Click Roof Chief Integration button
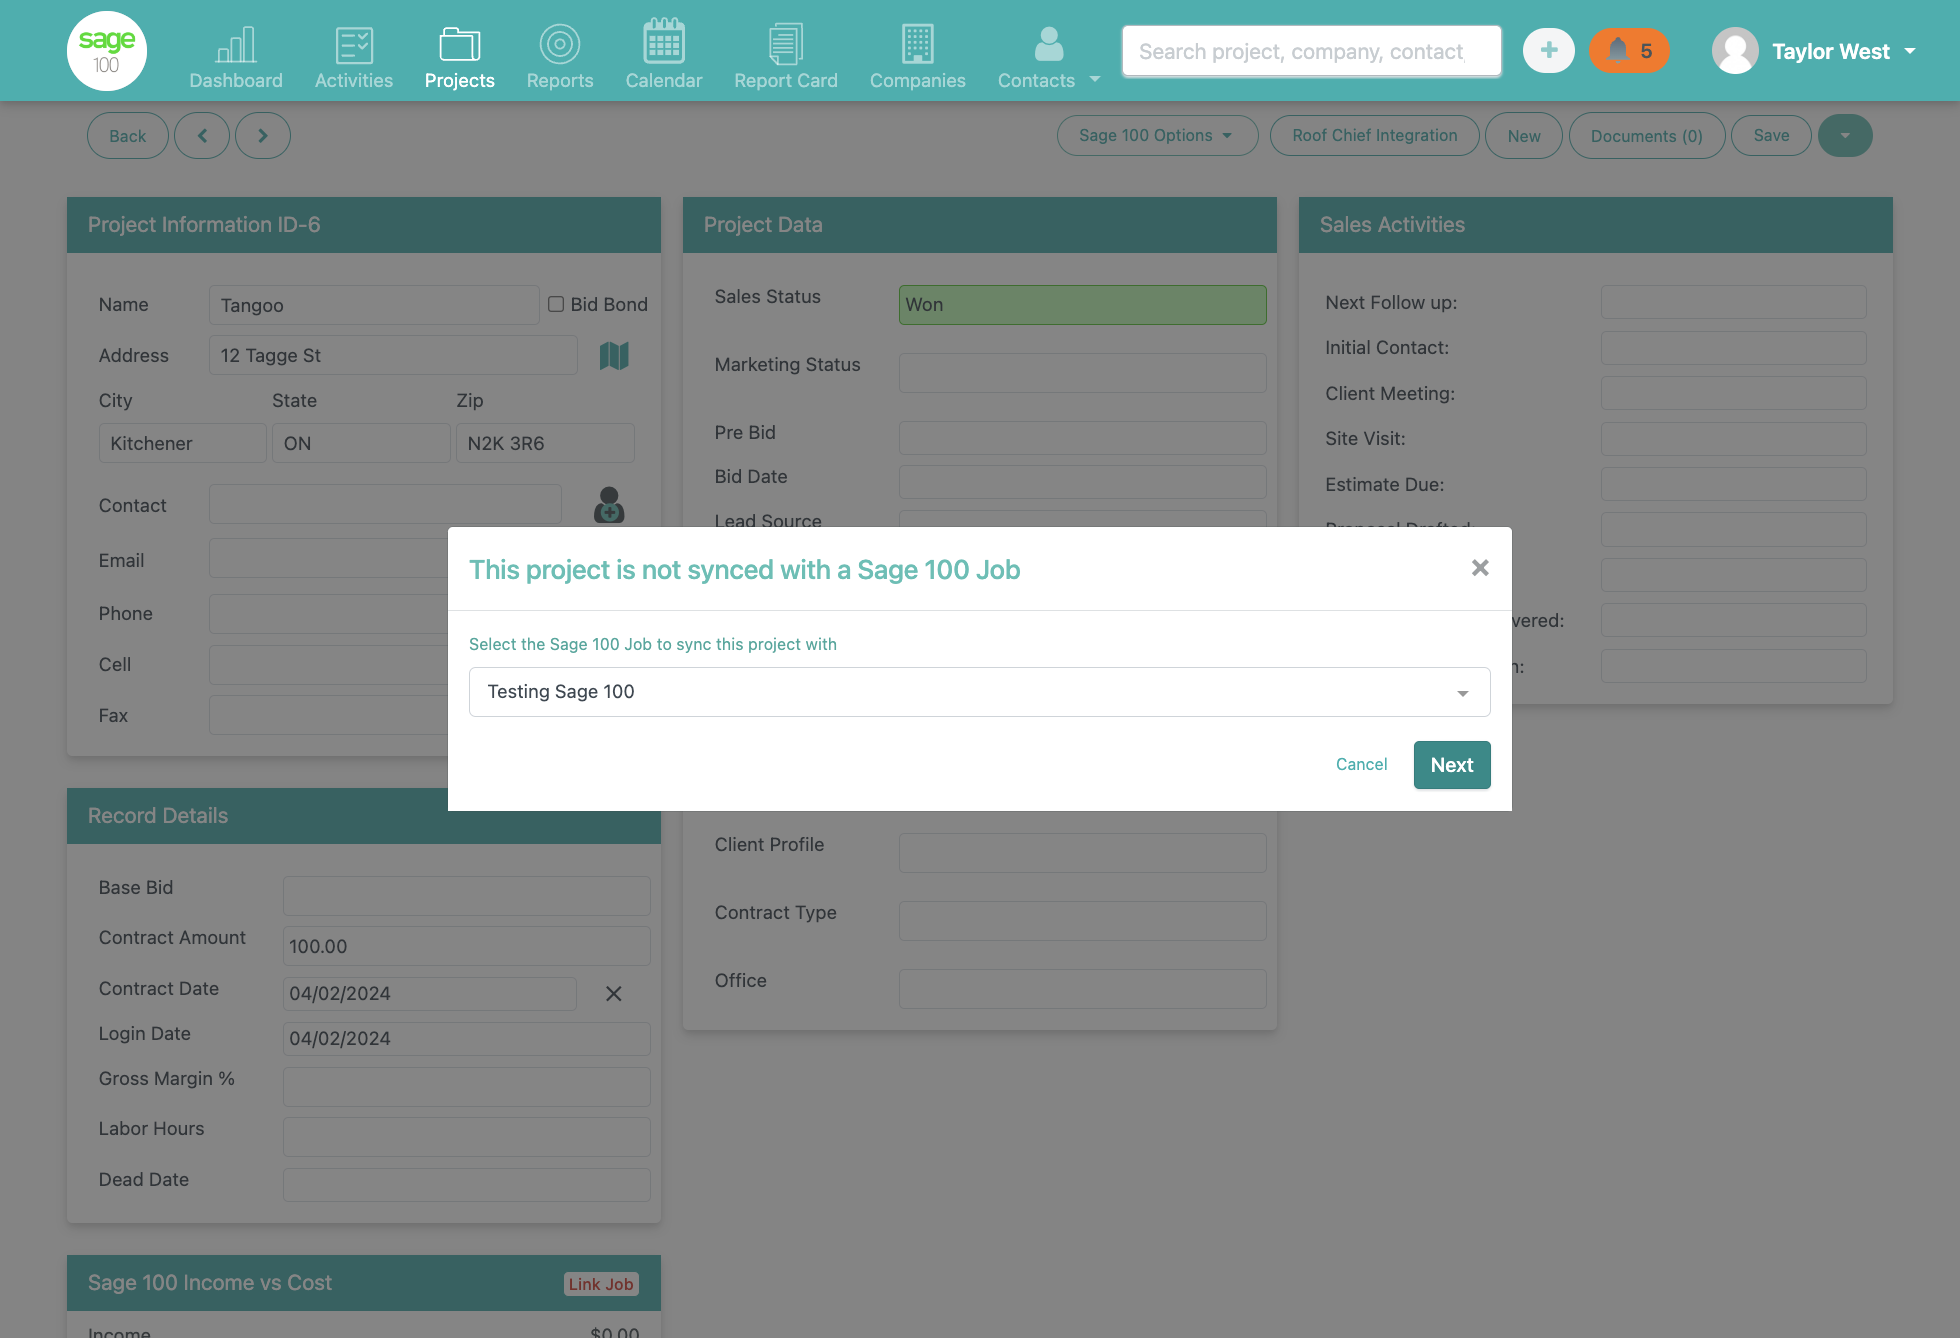Viewport: 1960px width, 1338px height. [x=1375, y=136]
